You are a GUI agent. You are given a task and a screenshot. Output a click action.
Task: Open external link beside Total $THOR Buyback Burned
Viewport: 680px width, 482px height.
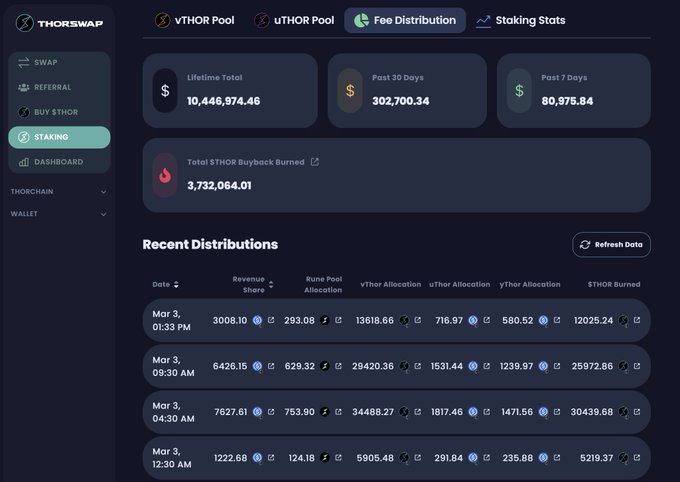pyautogui.click(x=314, y=162)
